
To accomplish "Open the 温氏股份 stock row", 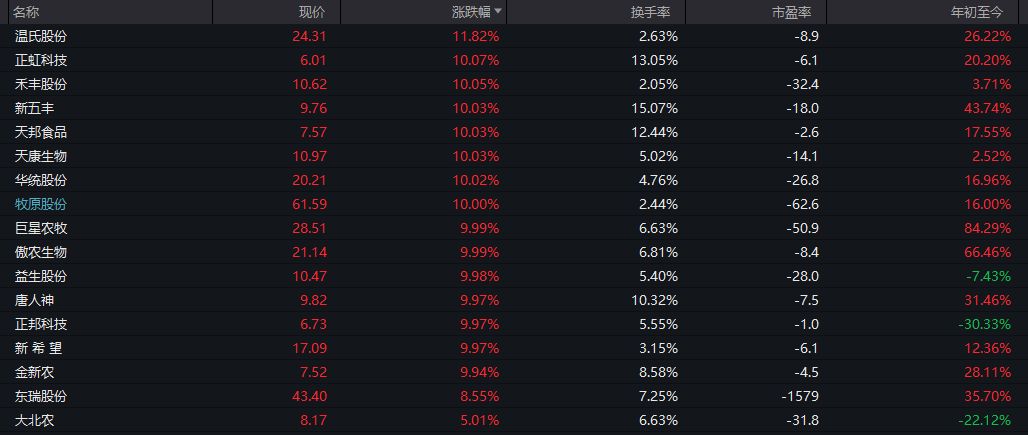I will (x=41, y=36).
